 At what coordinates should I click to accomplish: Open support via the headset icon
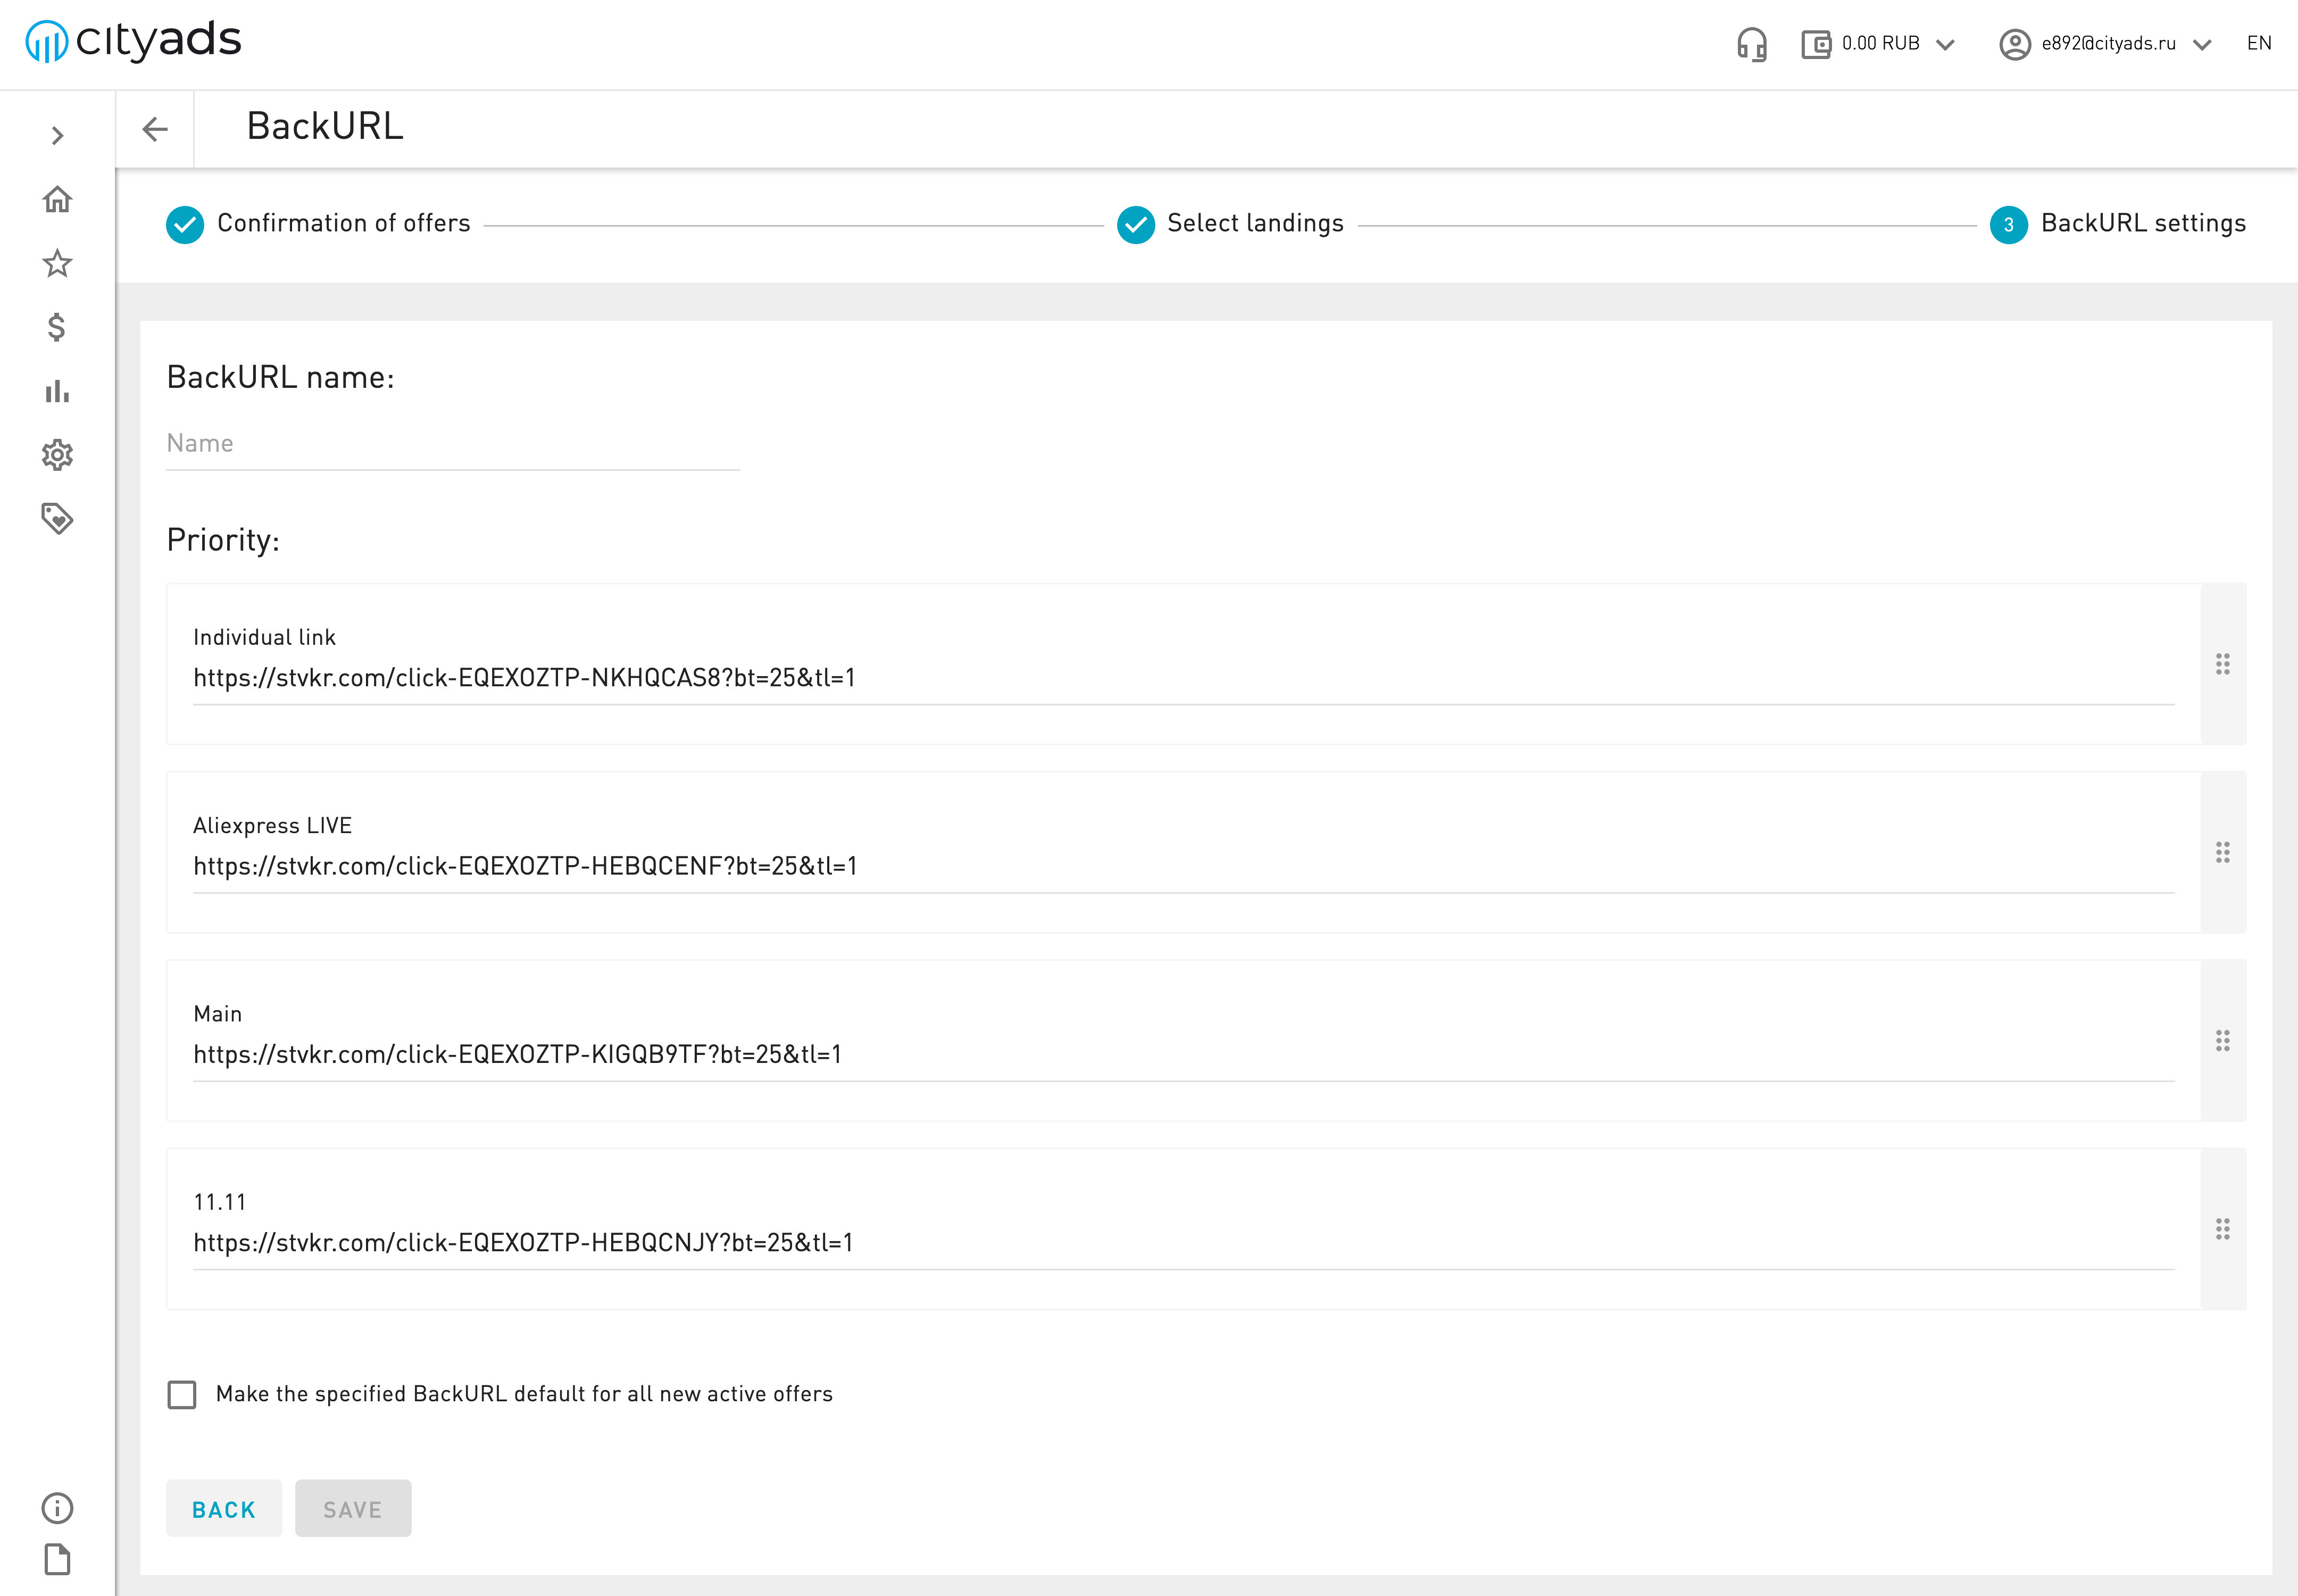tap(1751, 44)
